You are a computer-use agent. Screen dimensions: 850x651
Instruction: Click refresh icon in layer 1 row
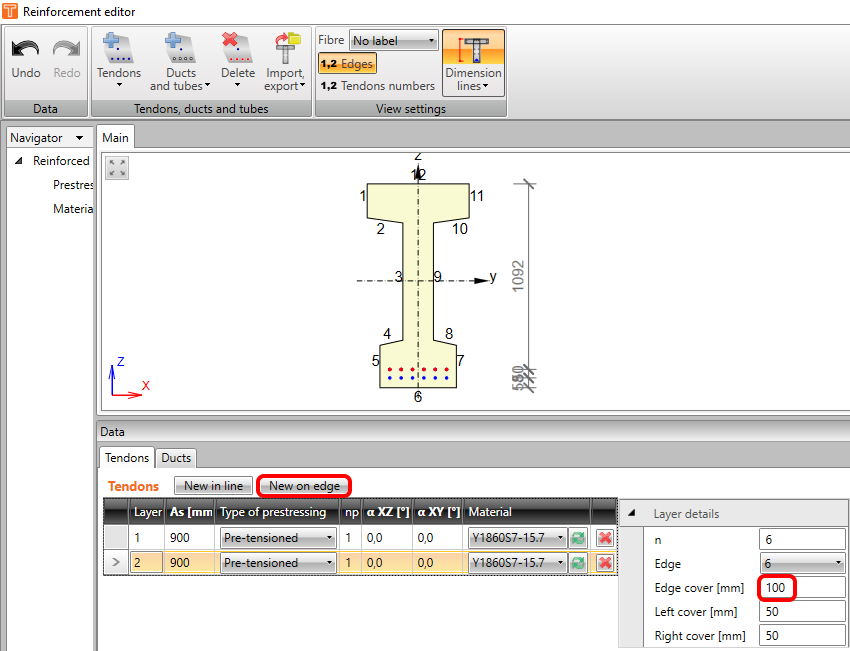578,538
